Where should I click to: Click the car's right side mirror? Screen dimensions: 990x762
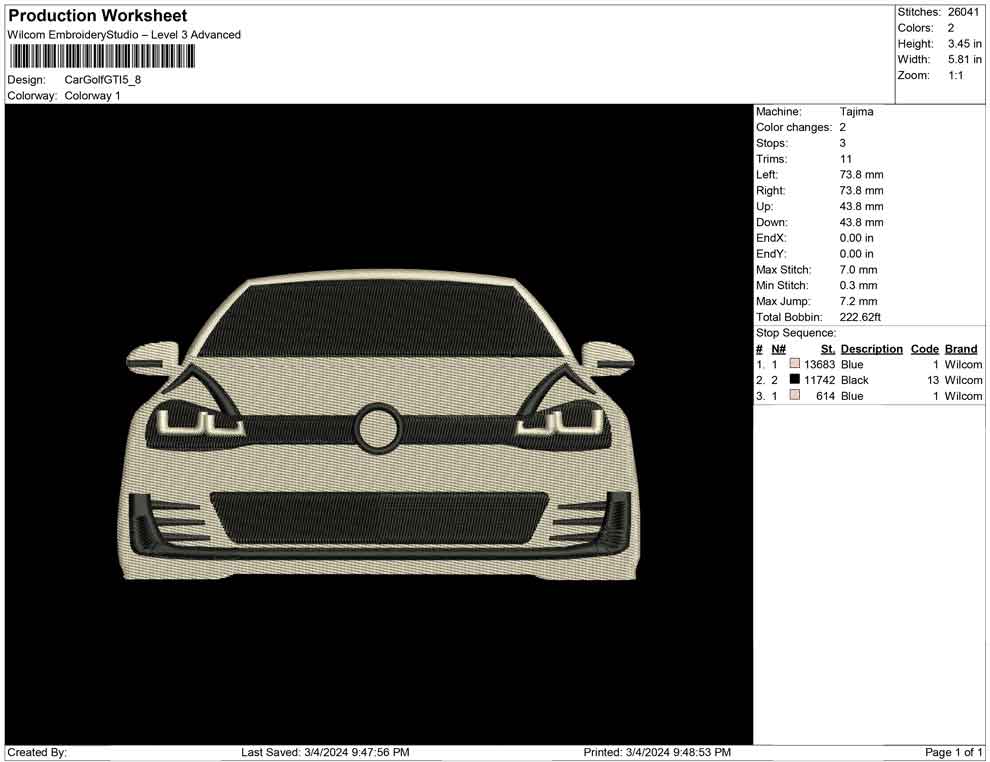click(607, 357)
